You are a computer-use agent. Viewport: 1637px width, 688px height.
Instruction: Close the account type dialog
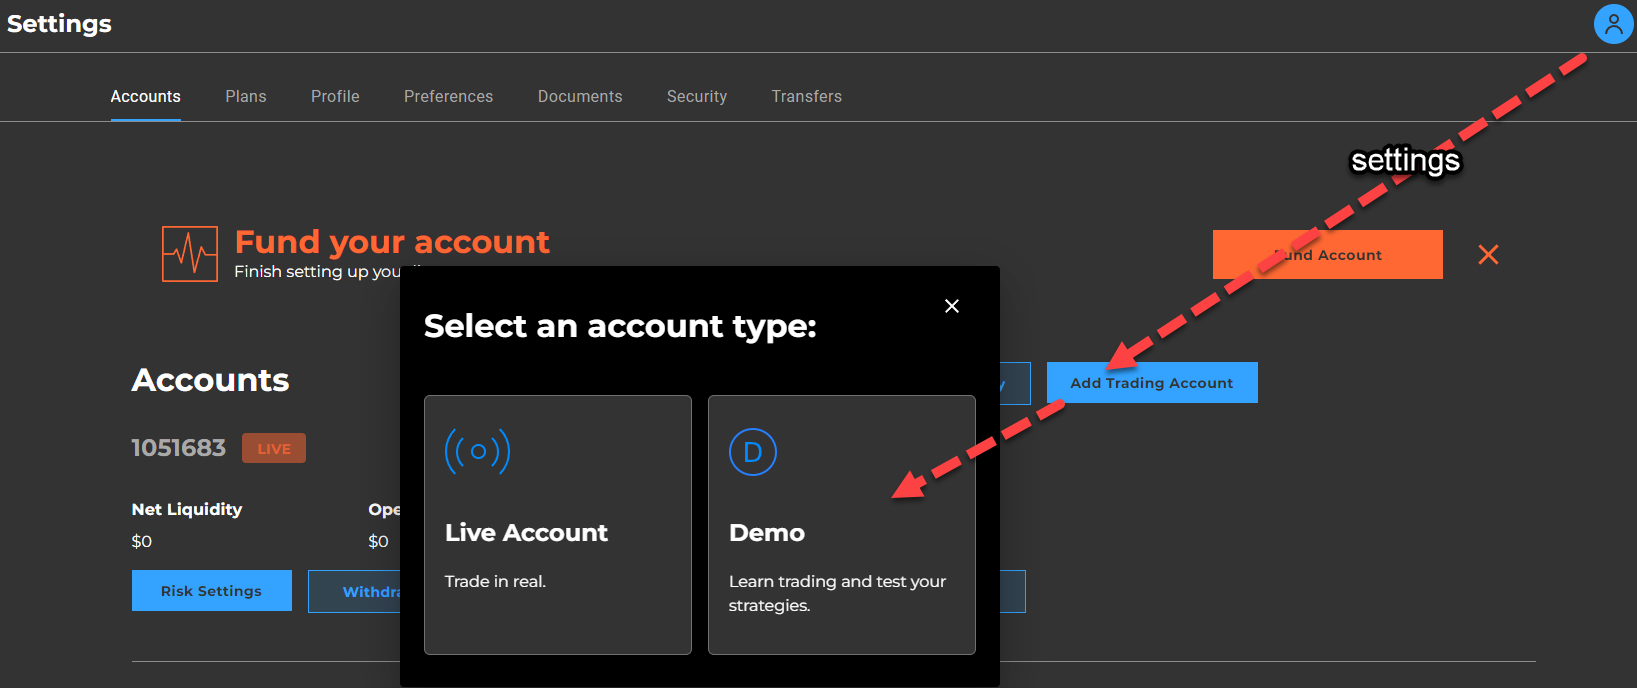click(952, 306)
